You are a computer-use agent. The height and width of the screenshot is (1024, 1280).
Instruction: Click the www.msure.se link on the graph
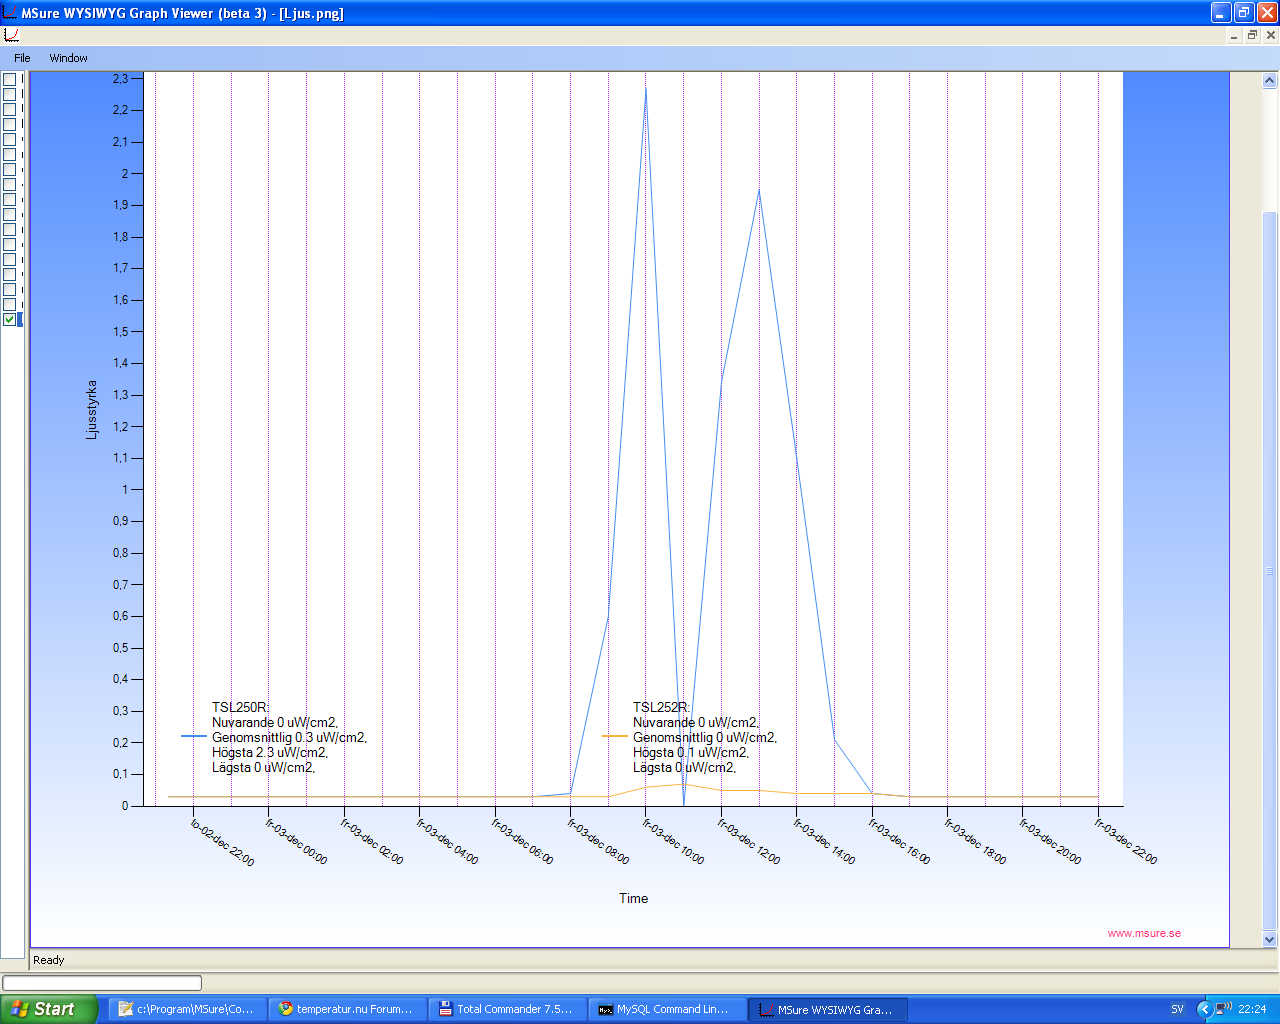pyautogui.click(x=1144, y=933)
